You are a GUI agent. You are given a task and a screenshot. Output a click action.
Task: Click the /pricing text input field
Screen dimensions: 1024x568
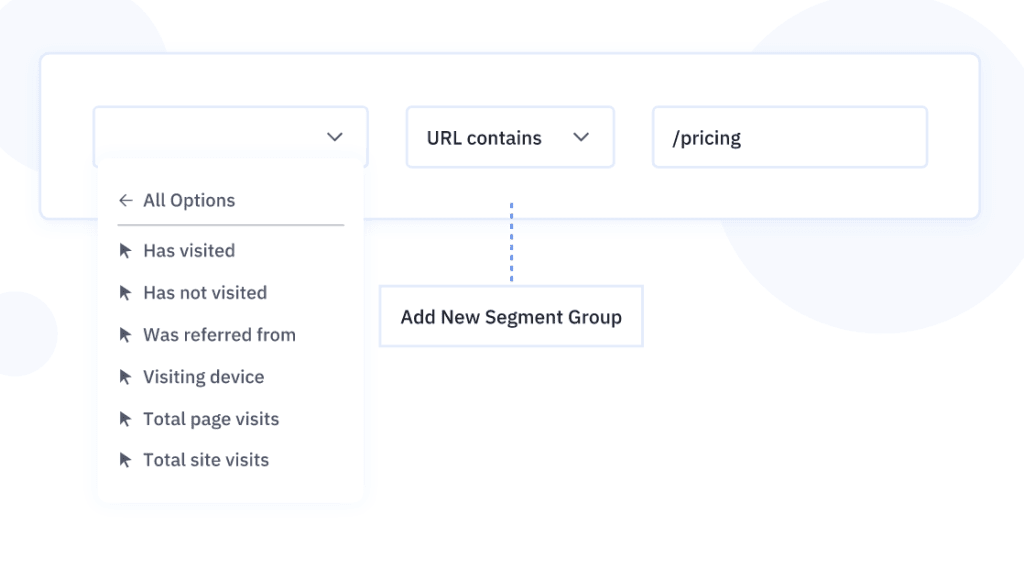(x=789, y=138)
